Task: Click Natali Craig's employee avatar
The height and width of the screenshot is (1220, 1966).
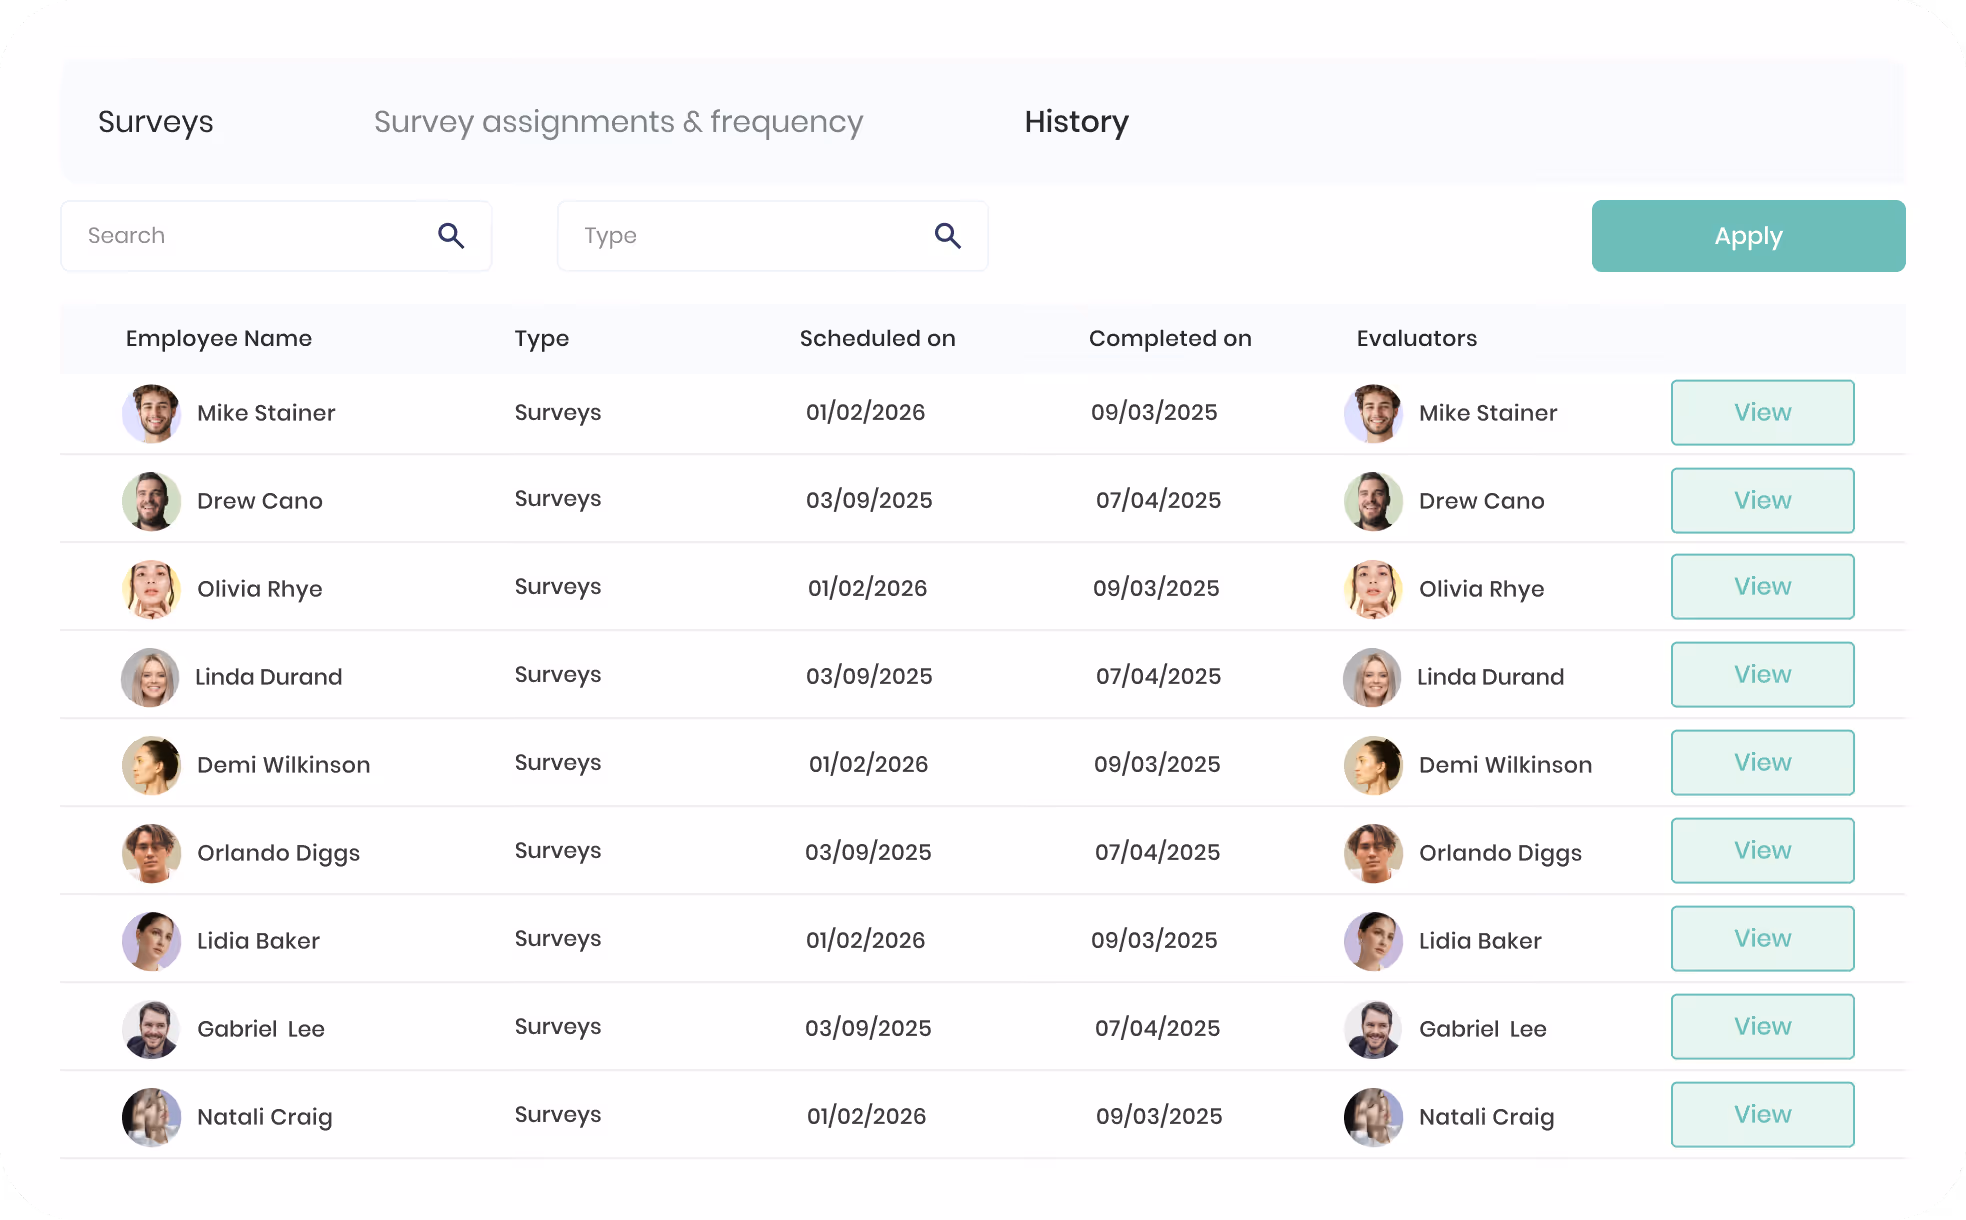Action: pos(151,1117)
